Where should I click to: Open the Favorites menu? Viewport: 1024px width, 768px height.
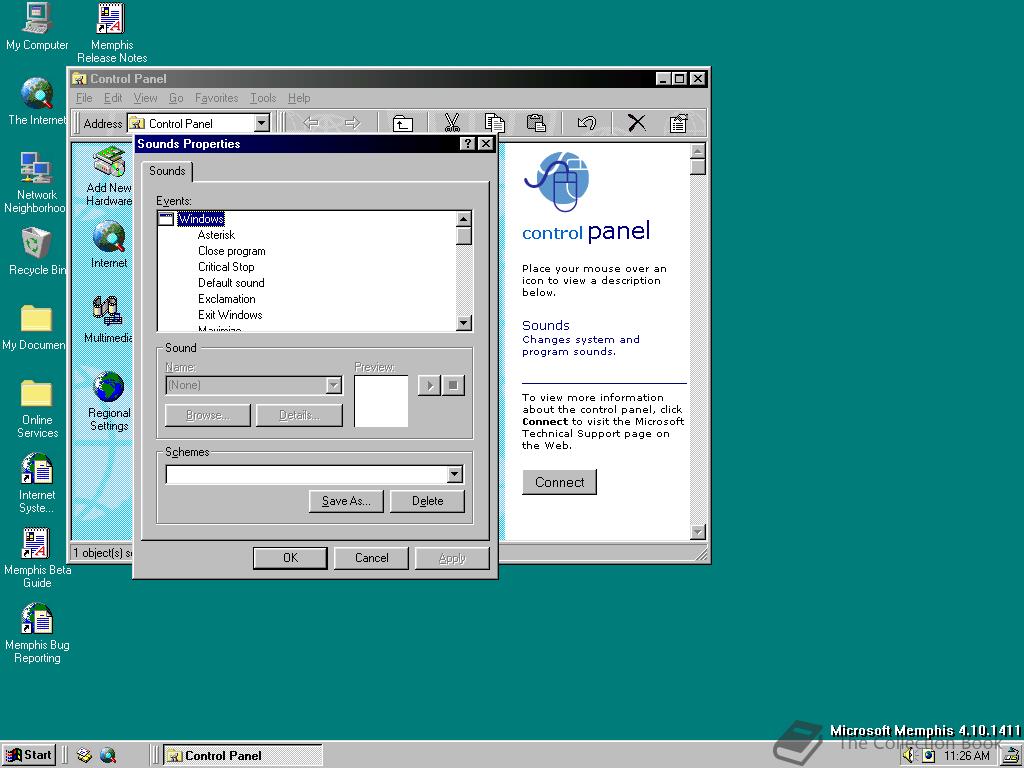point(216,98)
